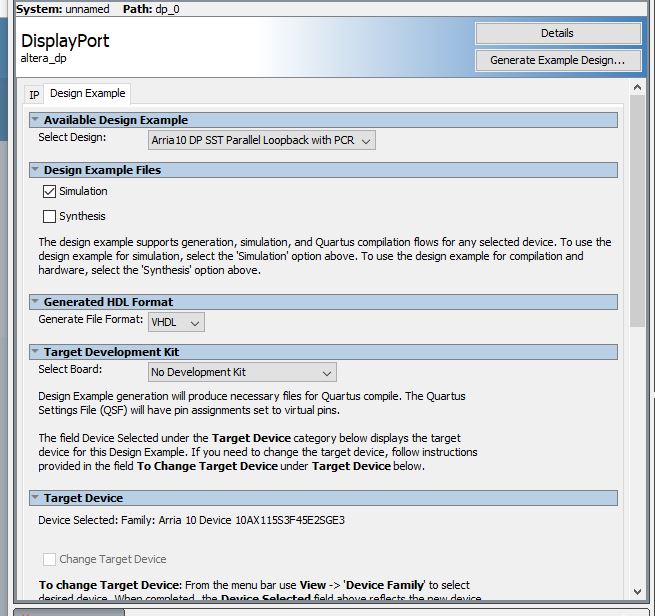The height and width of the screenshot is (616, 655).
Task: Select the Design Example tab
Action: [87, 94]
